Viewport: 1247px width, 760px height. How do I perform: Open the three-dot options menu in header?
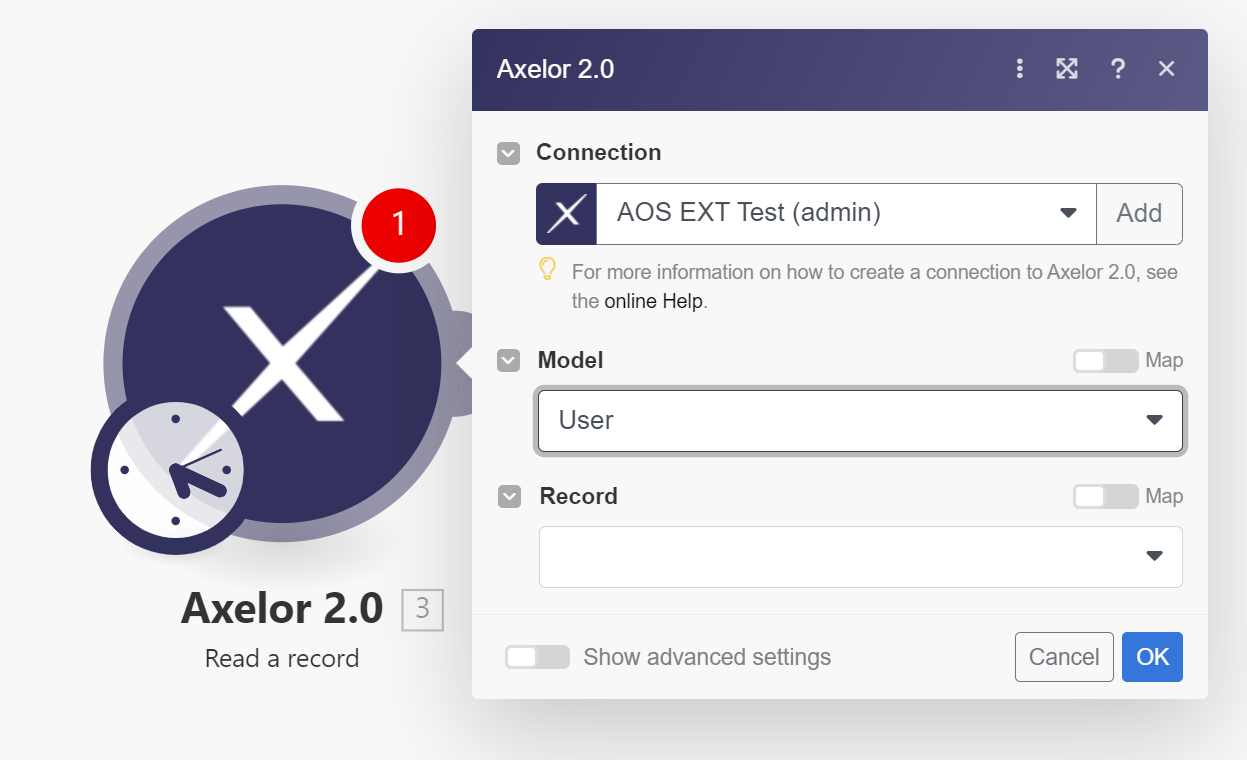[1019, 69]
